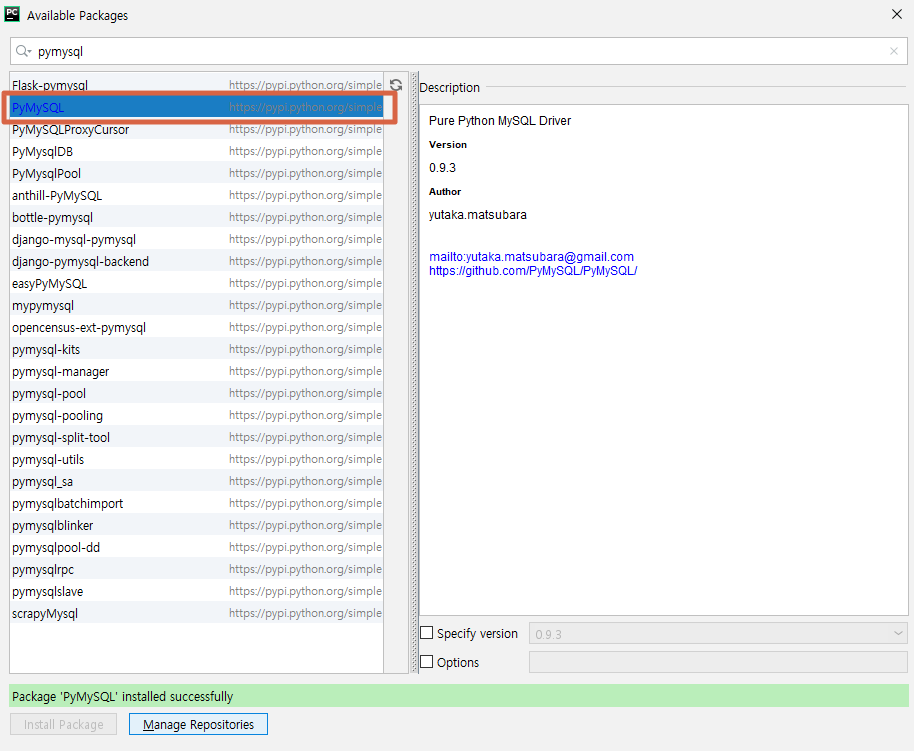Select the PyMysqlDB package

point(196,152)
